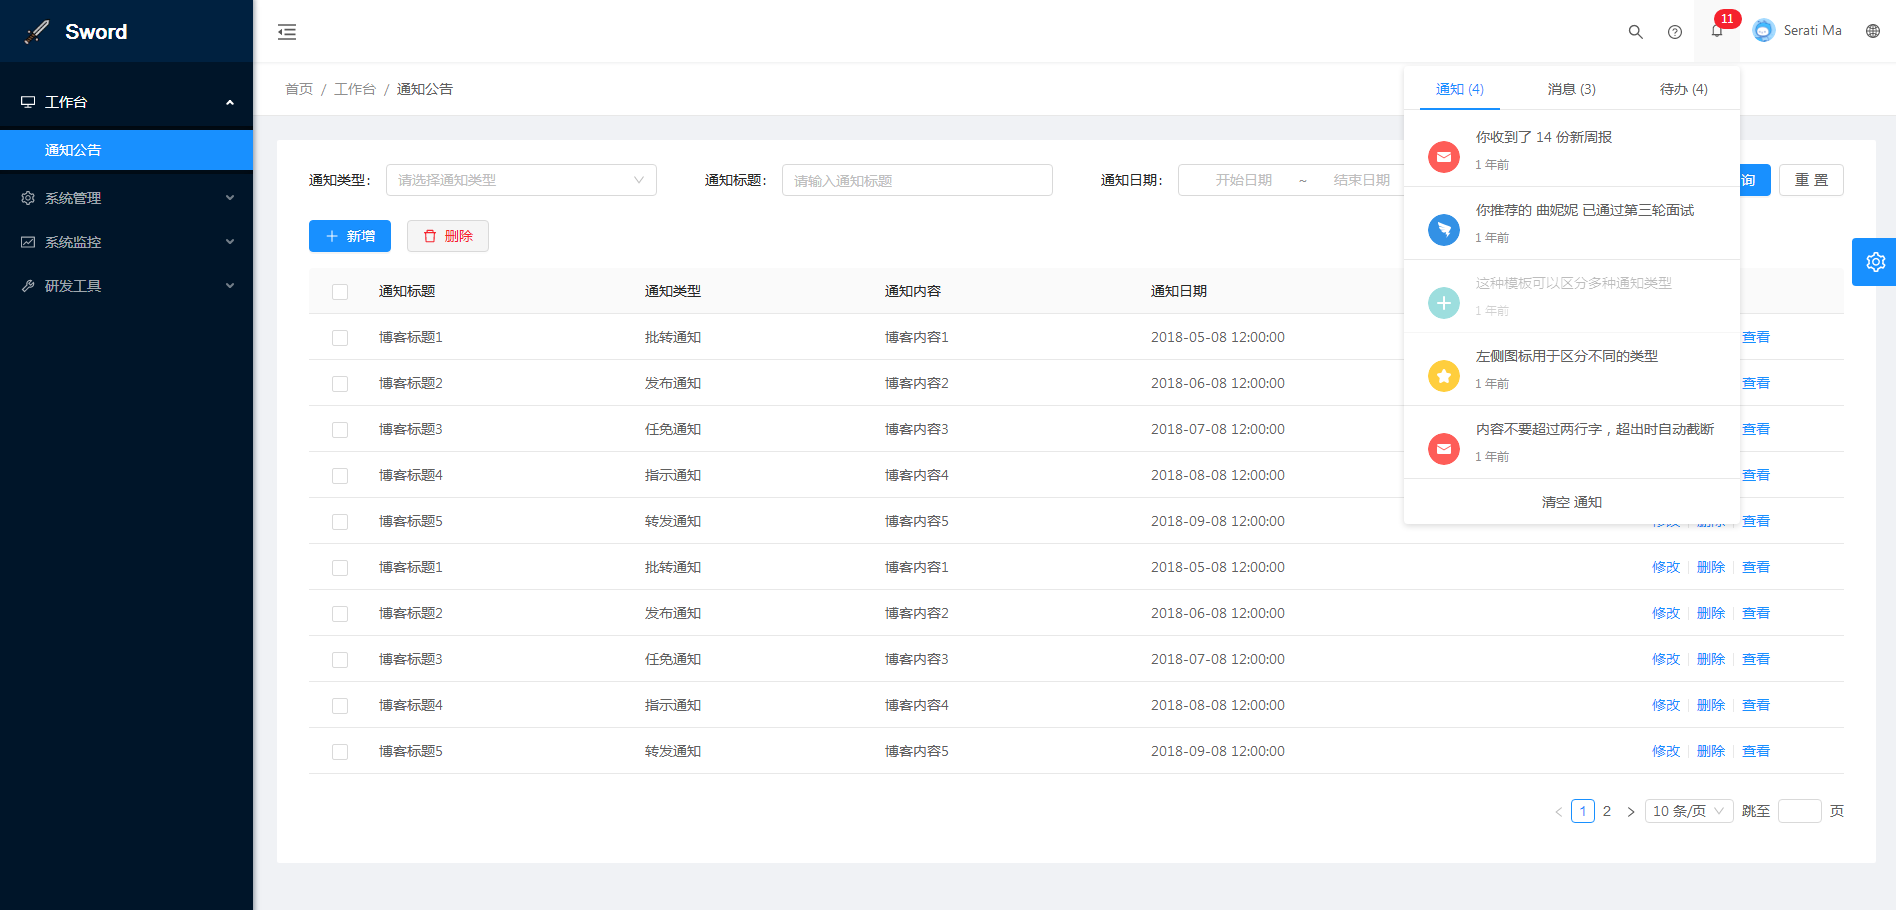Expand the 系统管理 sidebar menu
Screen dimensions: 1896x910
pyautogui.click(x=126, y=198)
